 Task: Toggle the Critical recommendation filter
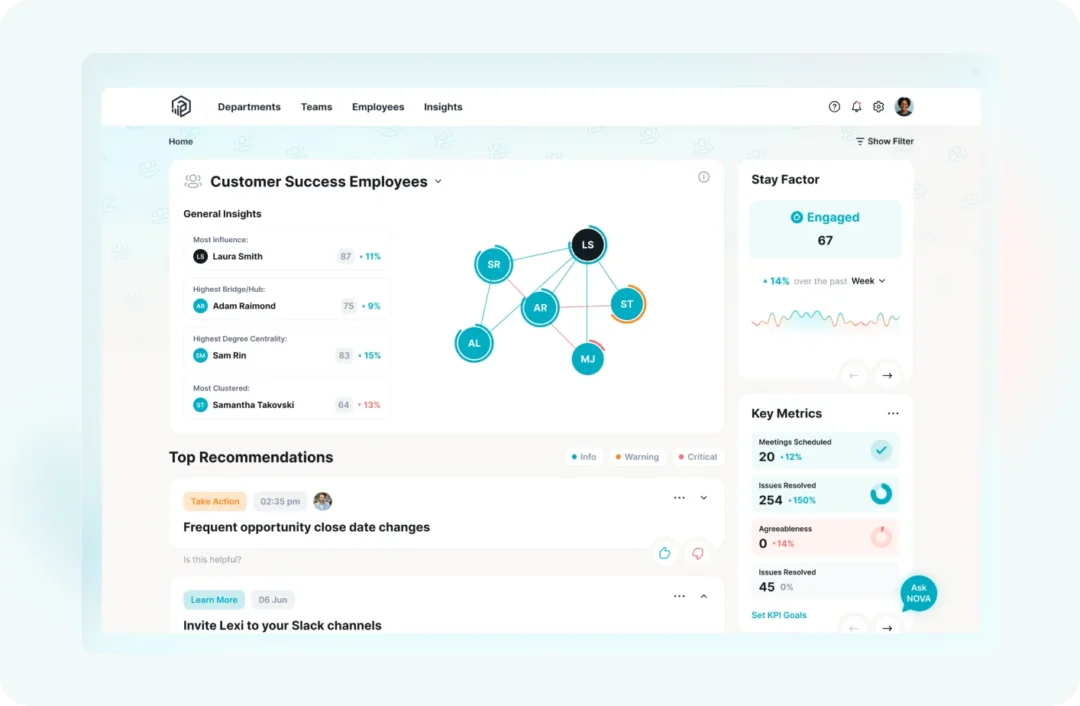pyautogui.click(x=697, y=457)
